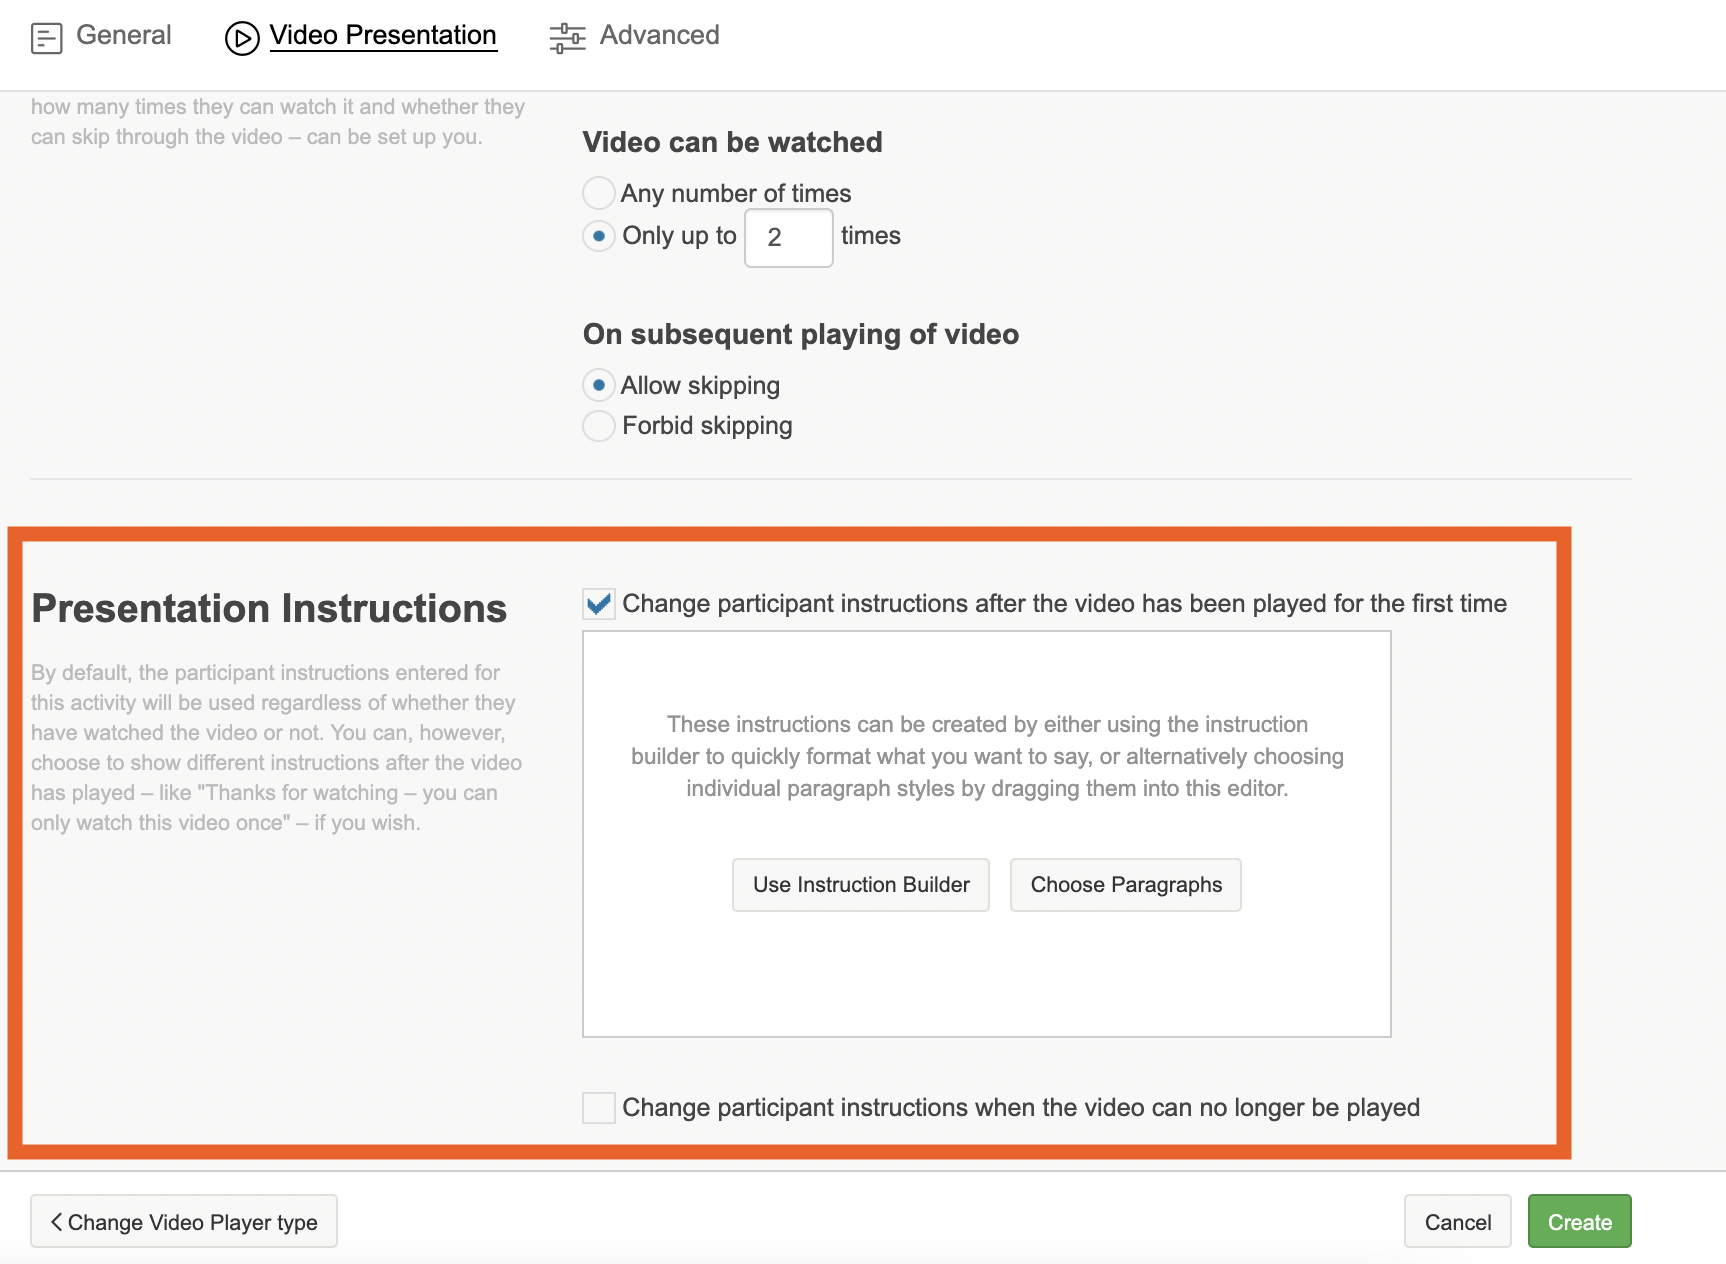Viewport: 1726px width, 1264px height.
Task: Select the Video Presentation tab label
Action: click(x=383, y=36)
